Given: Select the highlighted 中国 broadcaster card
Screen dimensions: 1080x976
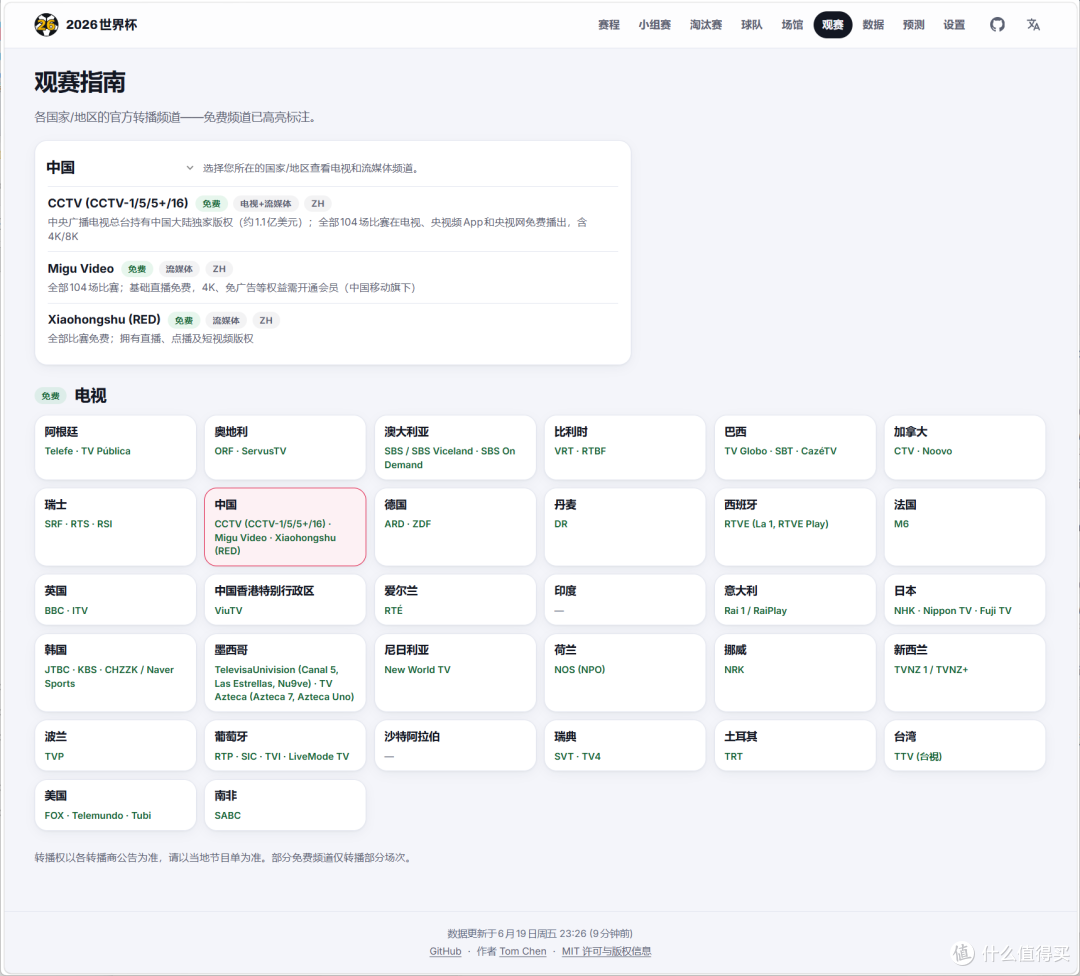Looking at the screenshot, I should [x=285, y=527].
